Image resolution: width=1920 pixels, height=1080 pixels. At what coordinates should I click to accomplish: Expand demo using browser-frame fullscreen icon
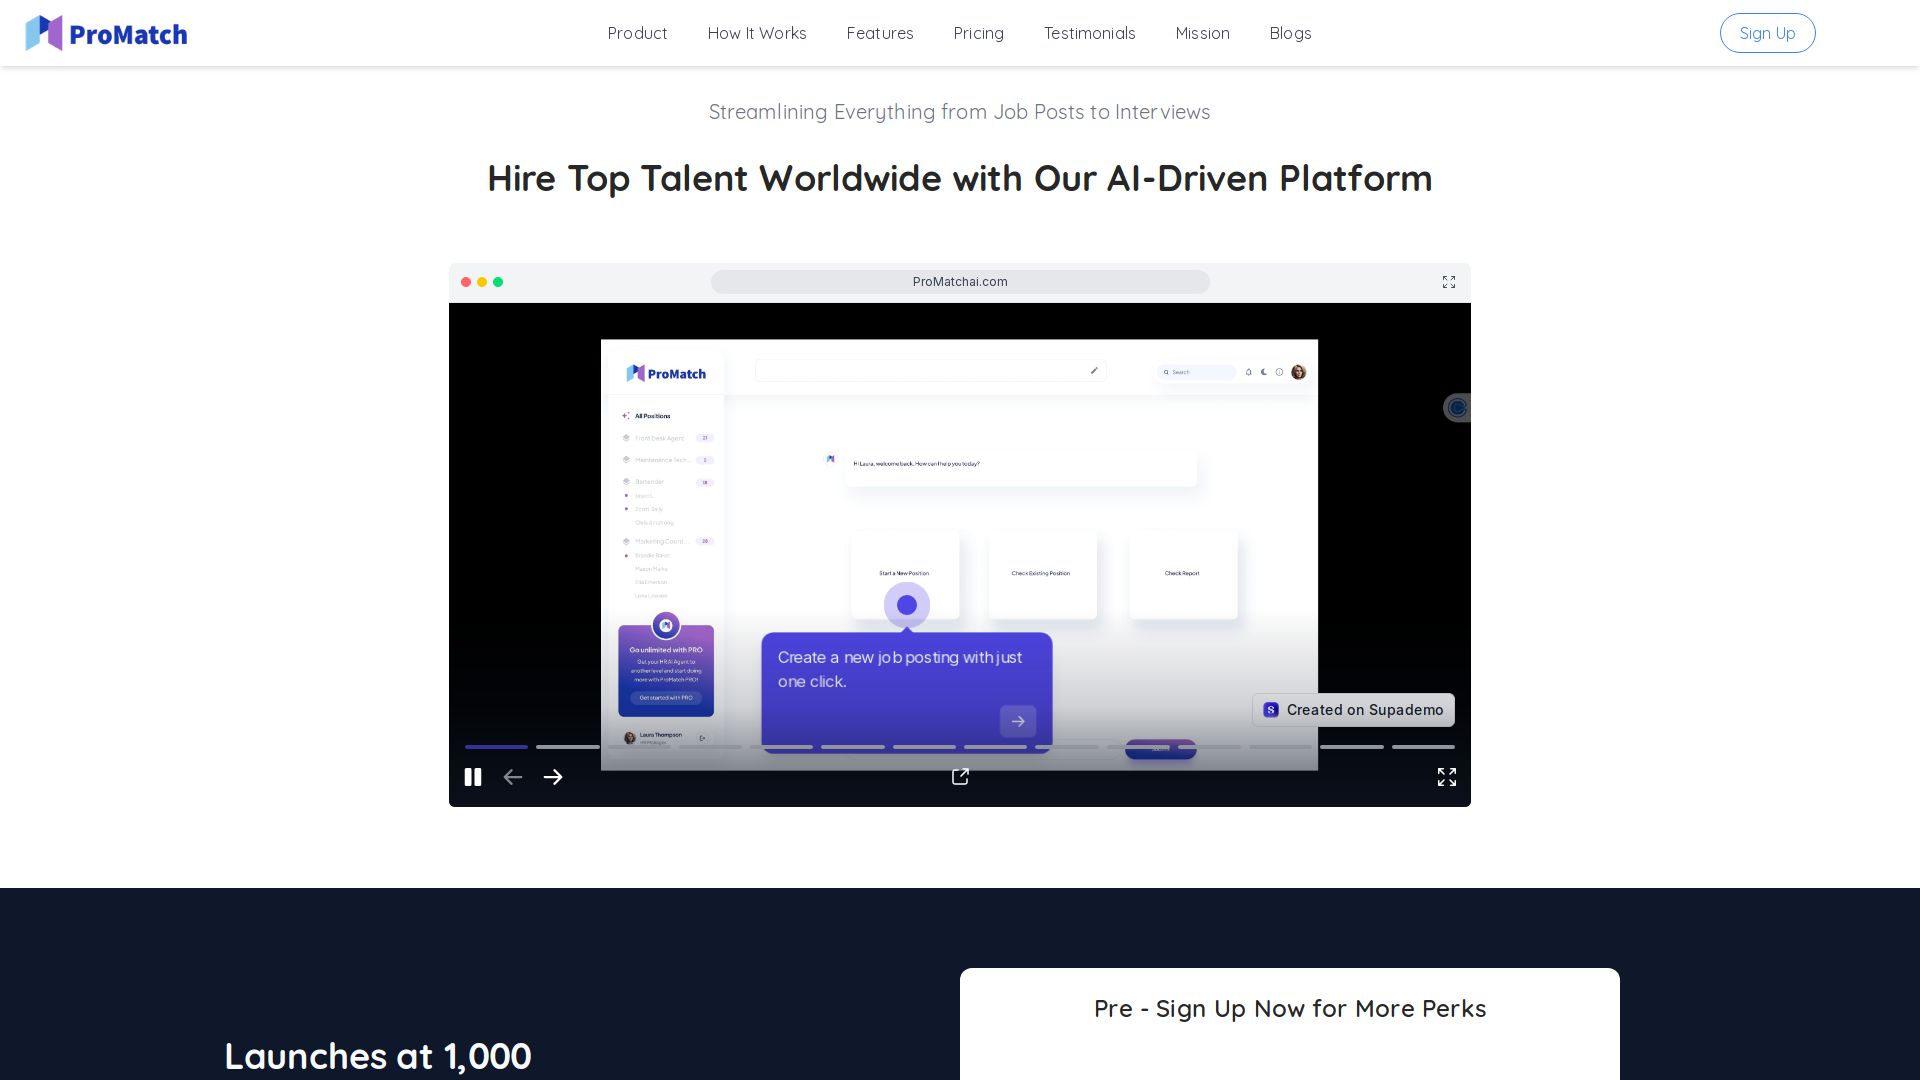coord(1449,282)
